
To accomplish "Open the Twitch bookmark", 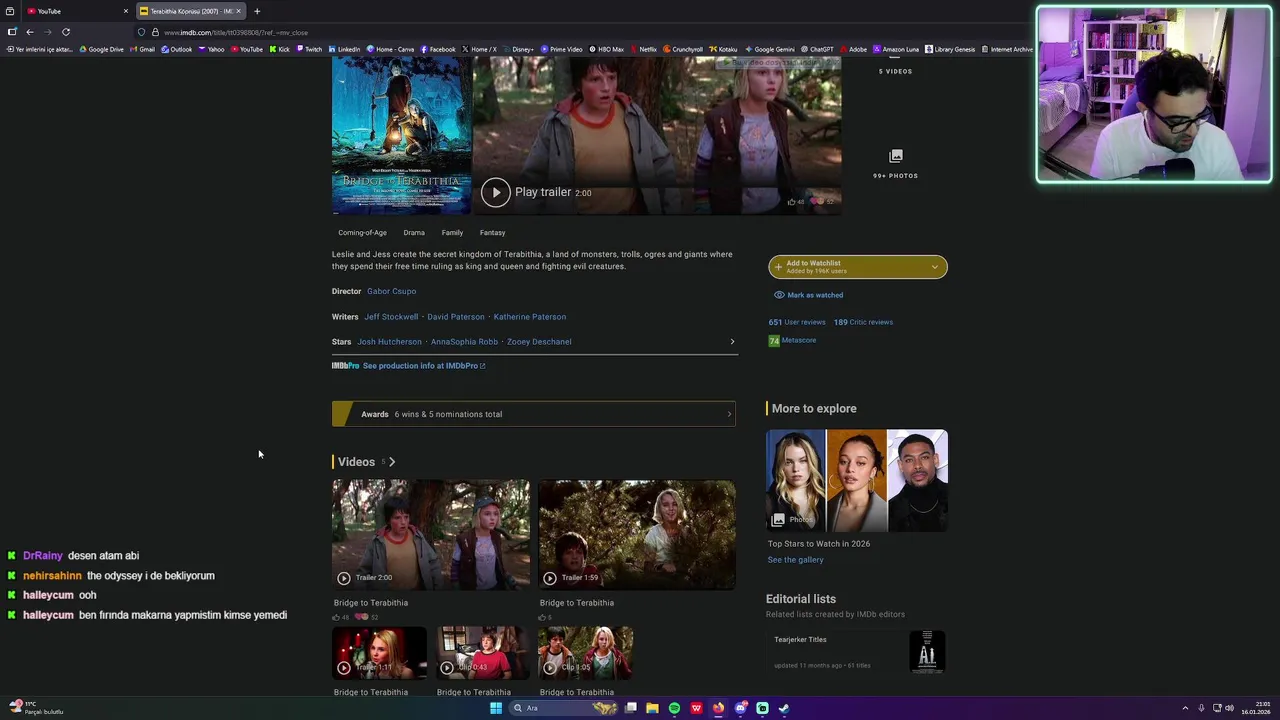I will tap(308, 49).
